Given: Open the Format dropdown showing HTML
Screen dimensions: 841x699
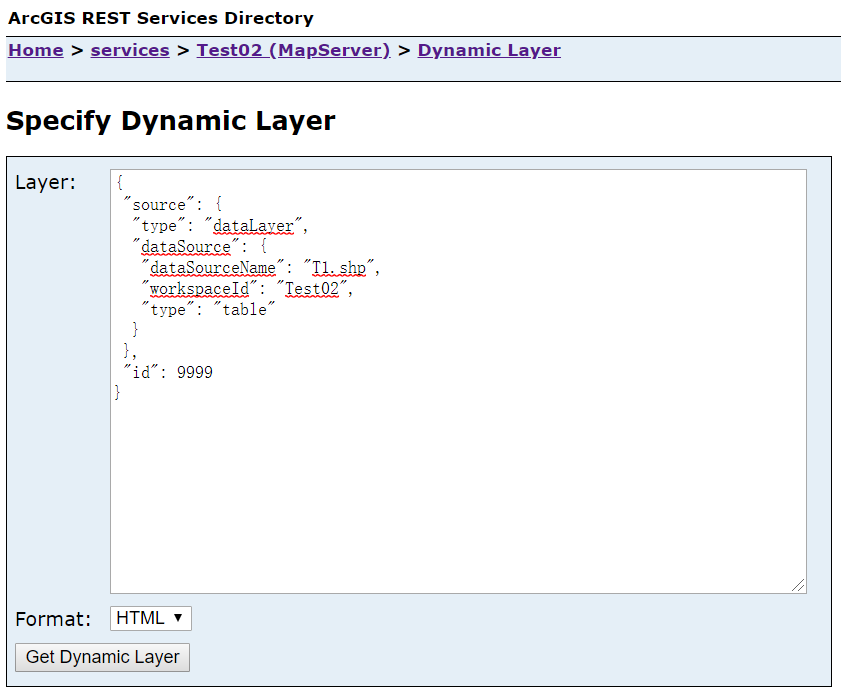Looking at the screenshot, I should pos(151,619).
